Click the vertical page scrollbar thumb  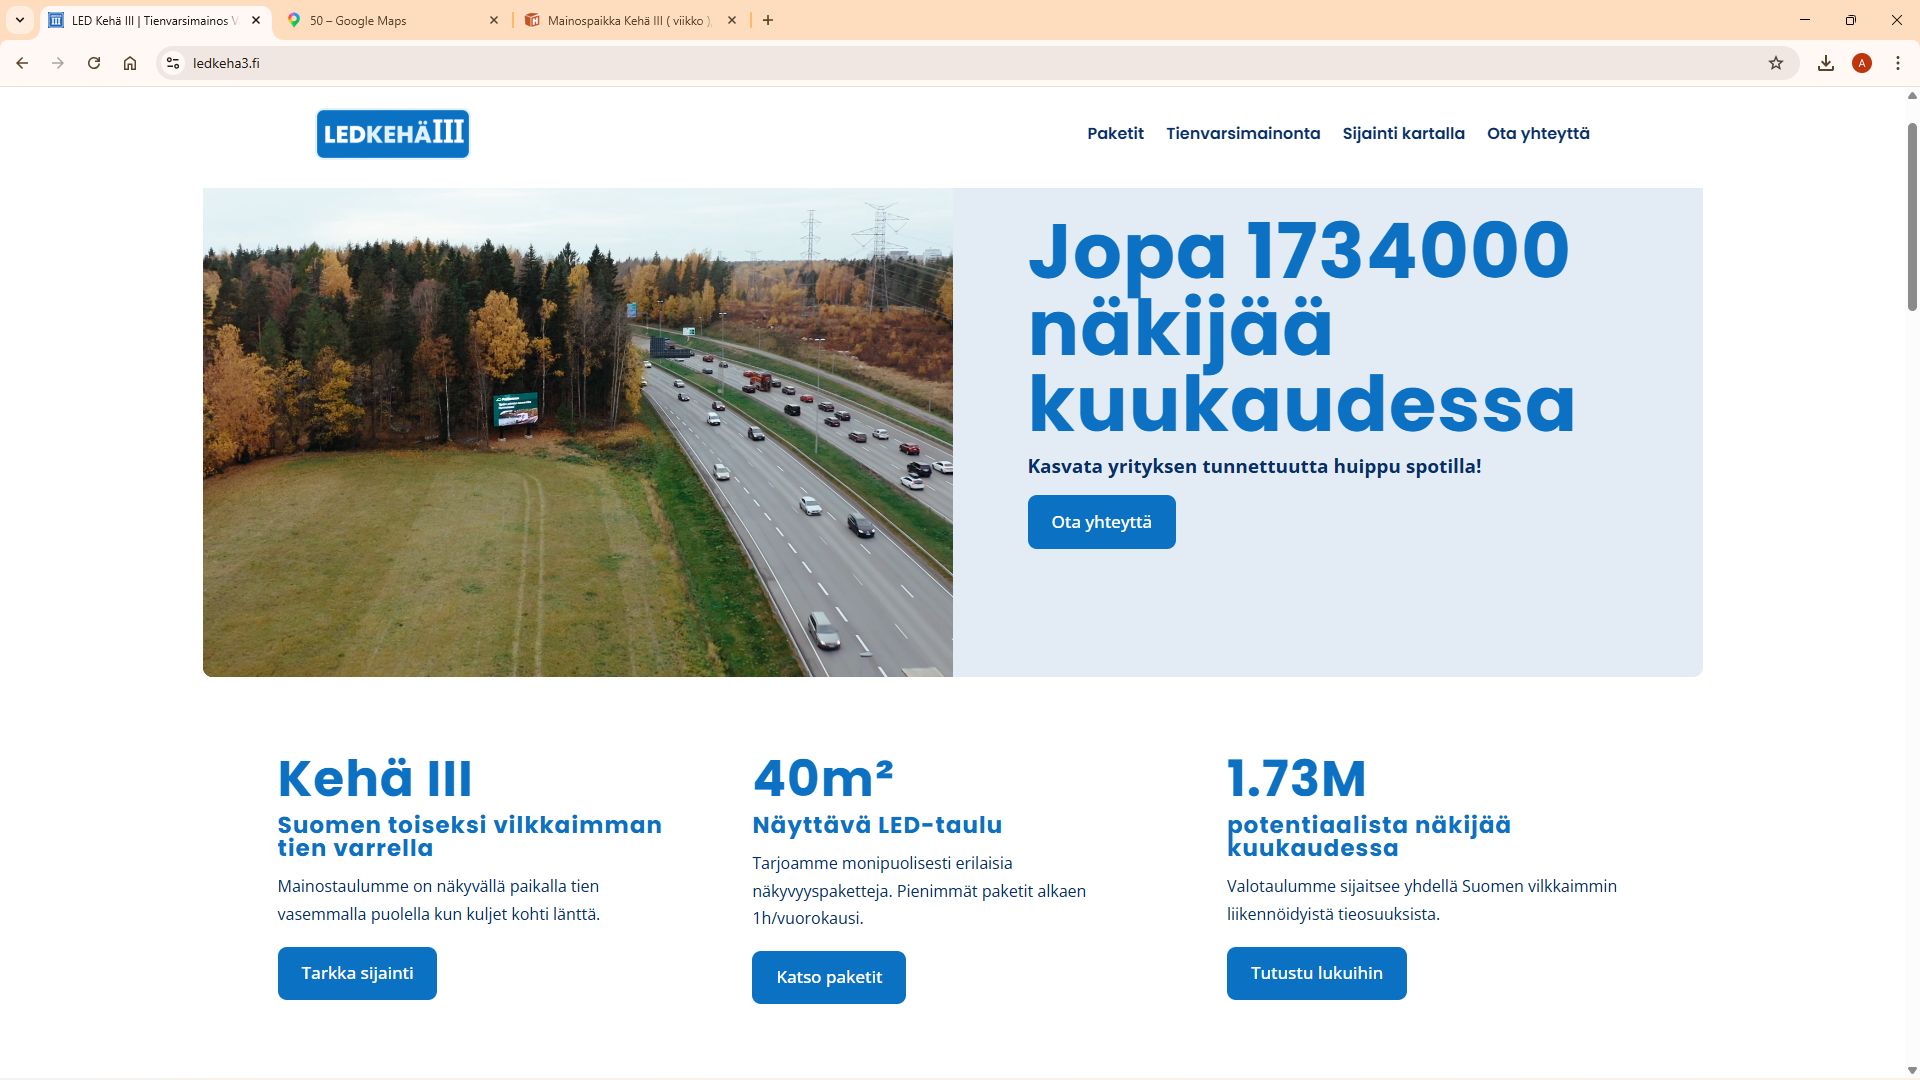(x=1912, y=215)
